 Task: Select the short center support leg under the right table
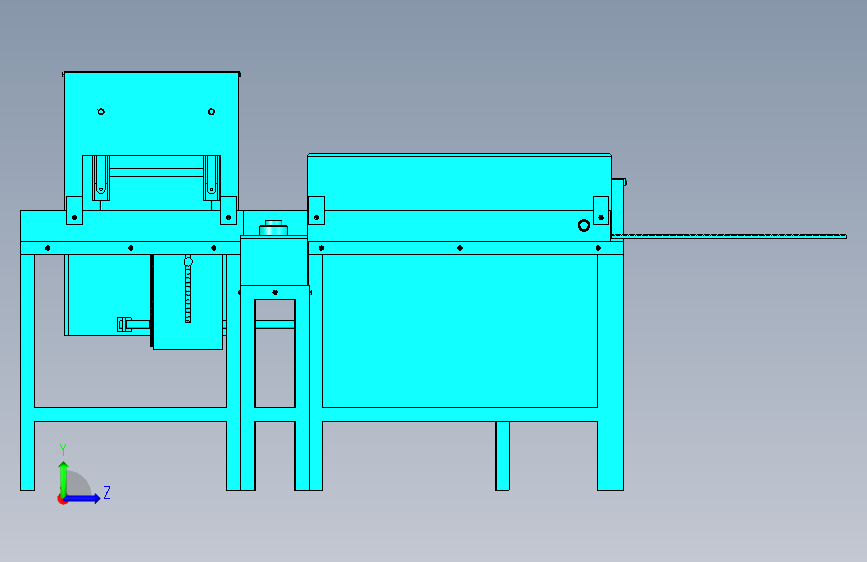pos(503,456)
